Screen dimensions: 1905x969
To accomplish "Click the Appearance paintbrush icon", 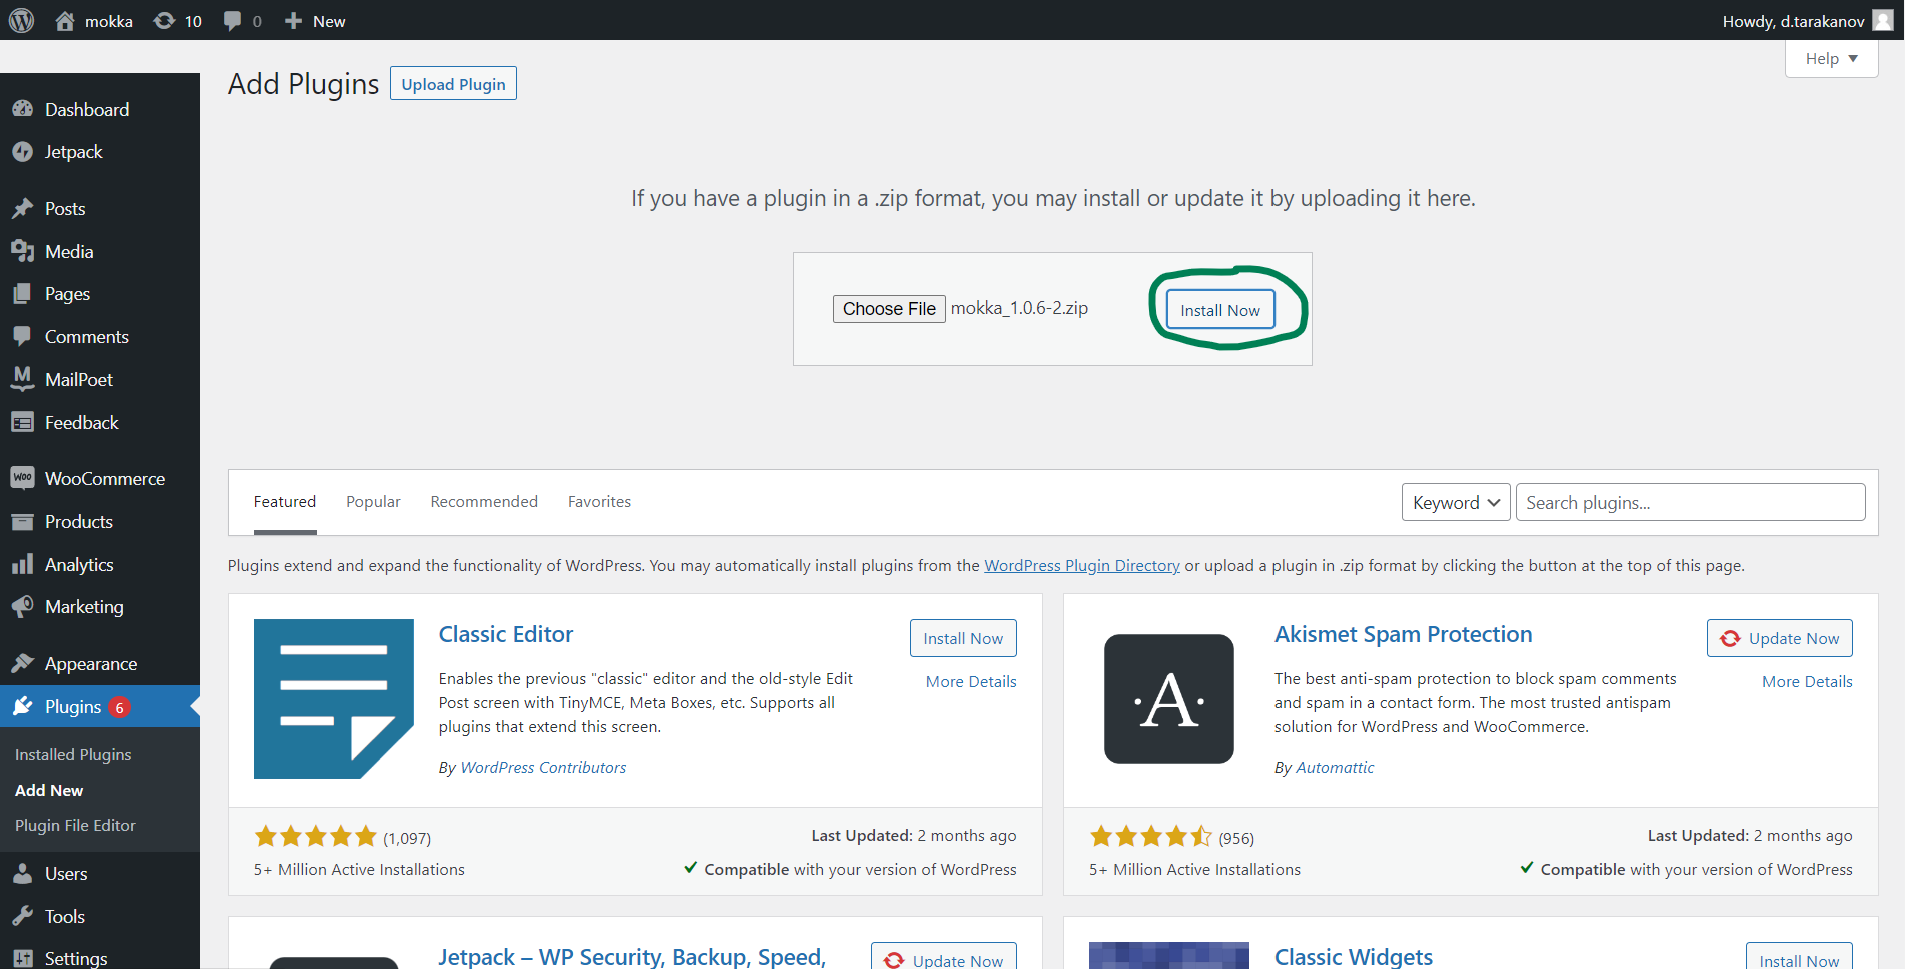I will [x=23, y=664].
